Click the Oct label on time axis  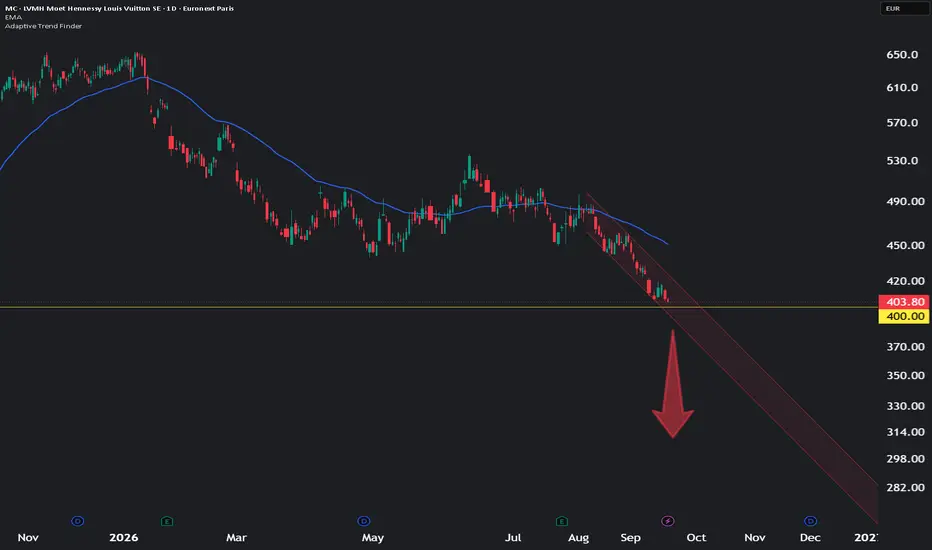[696, 538]
